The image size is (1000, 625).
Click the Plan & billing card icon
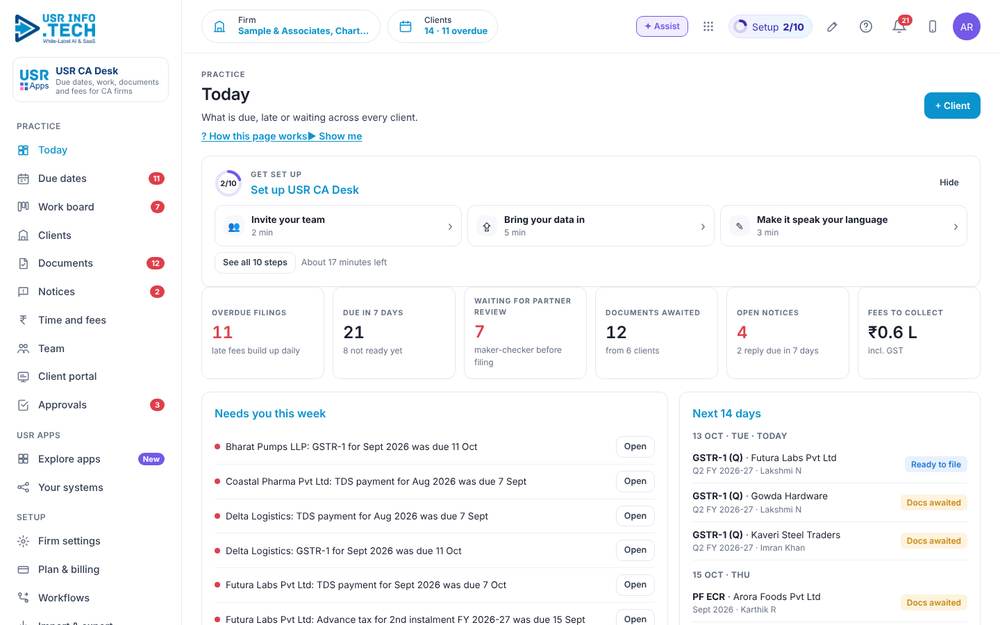pos(23,570)
